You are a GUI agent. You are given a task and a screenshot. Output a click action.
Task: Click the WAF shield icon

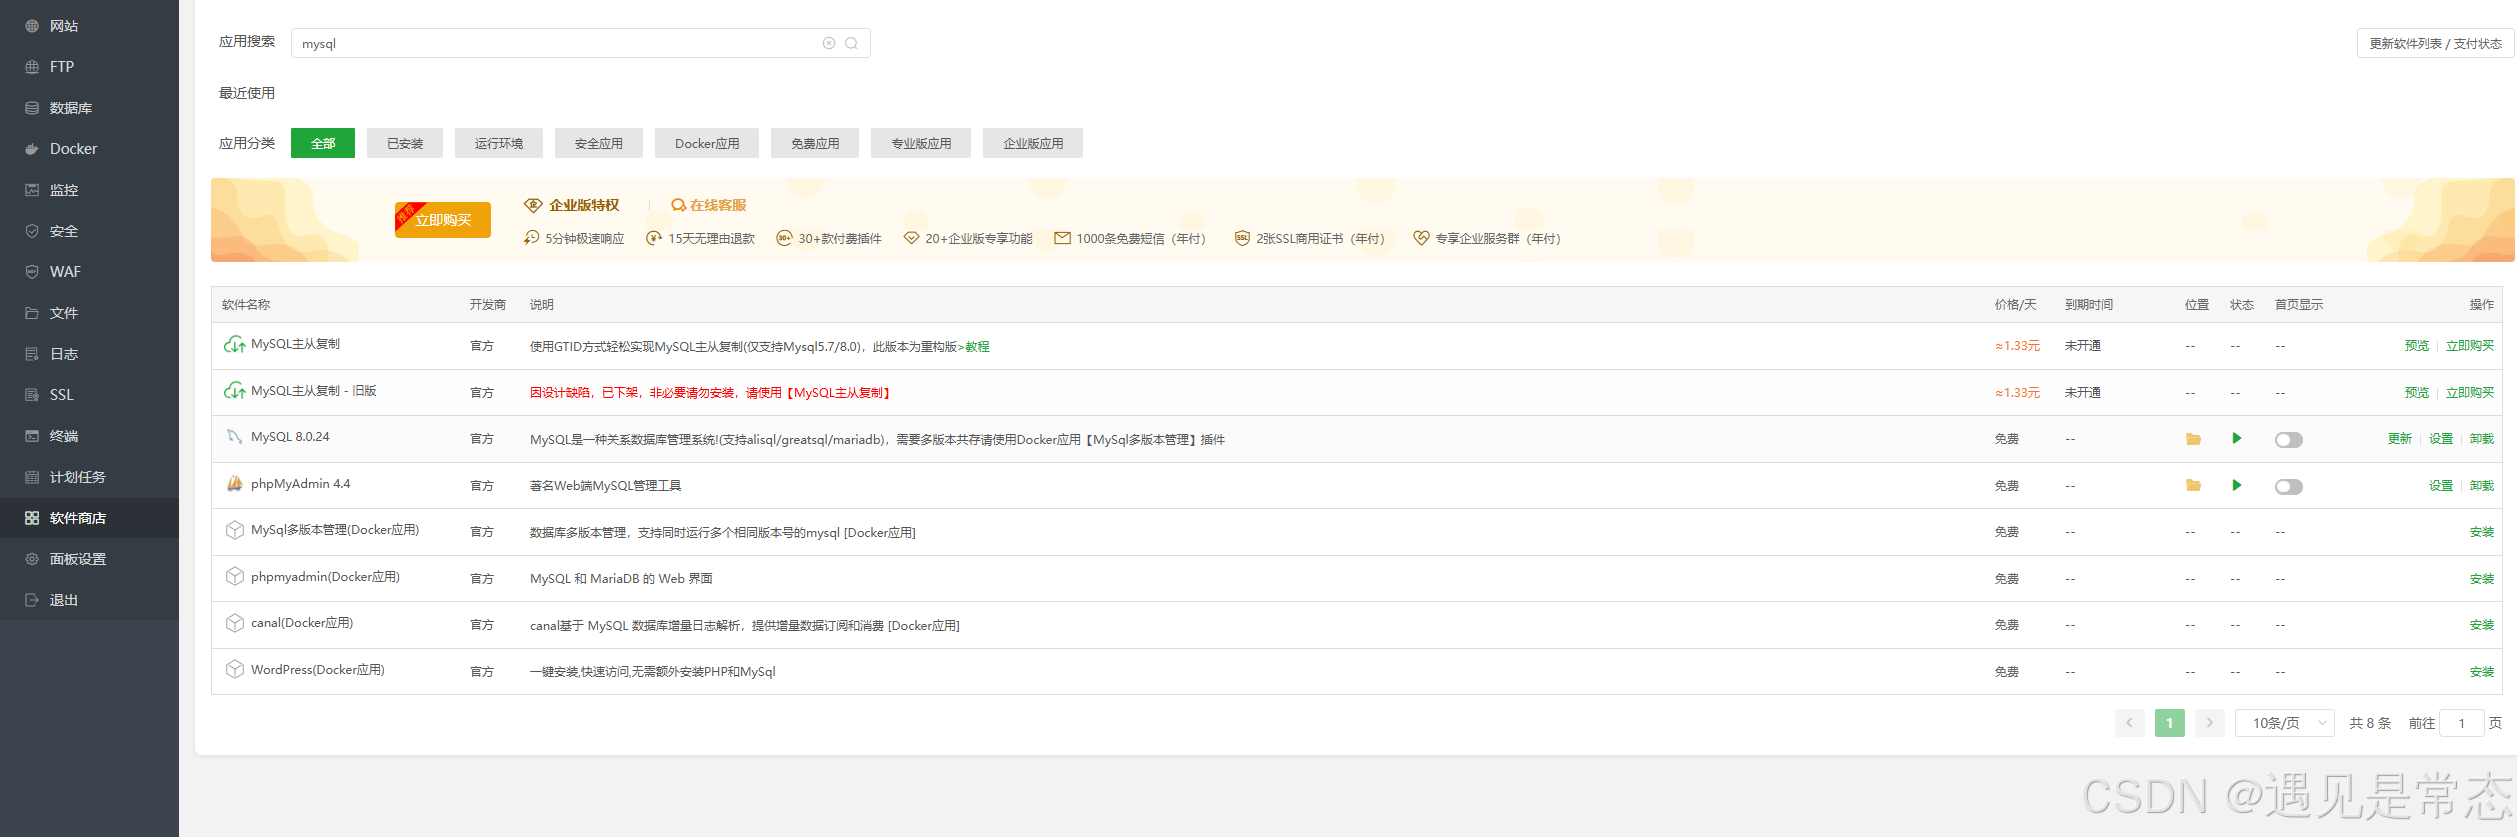click(x=32, y=272)
